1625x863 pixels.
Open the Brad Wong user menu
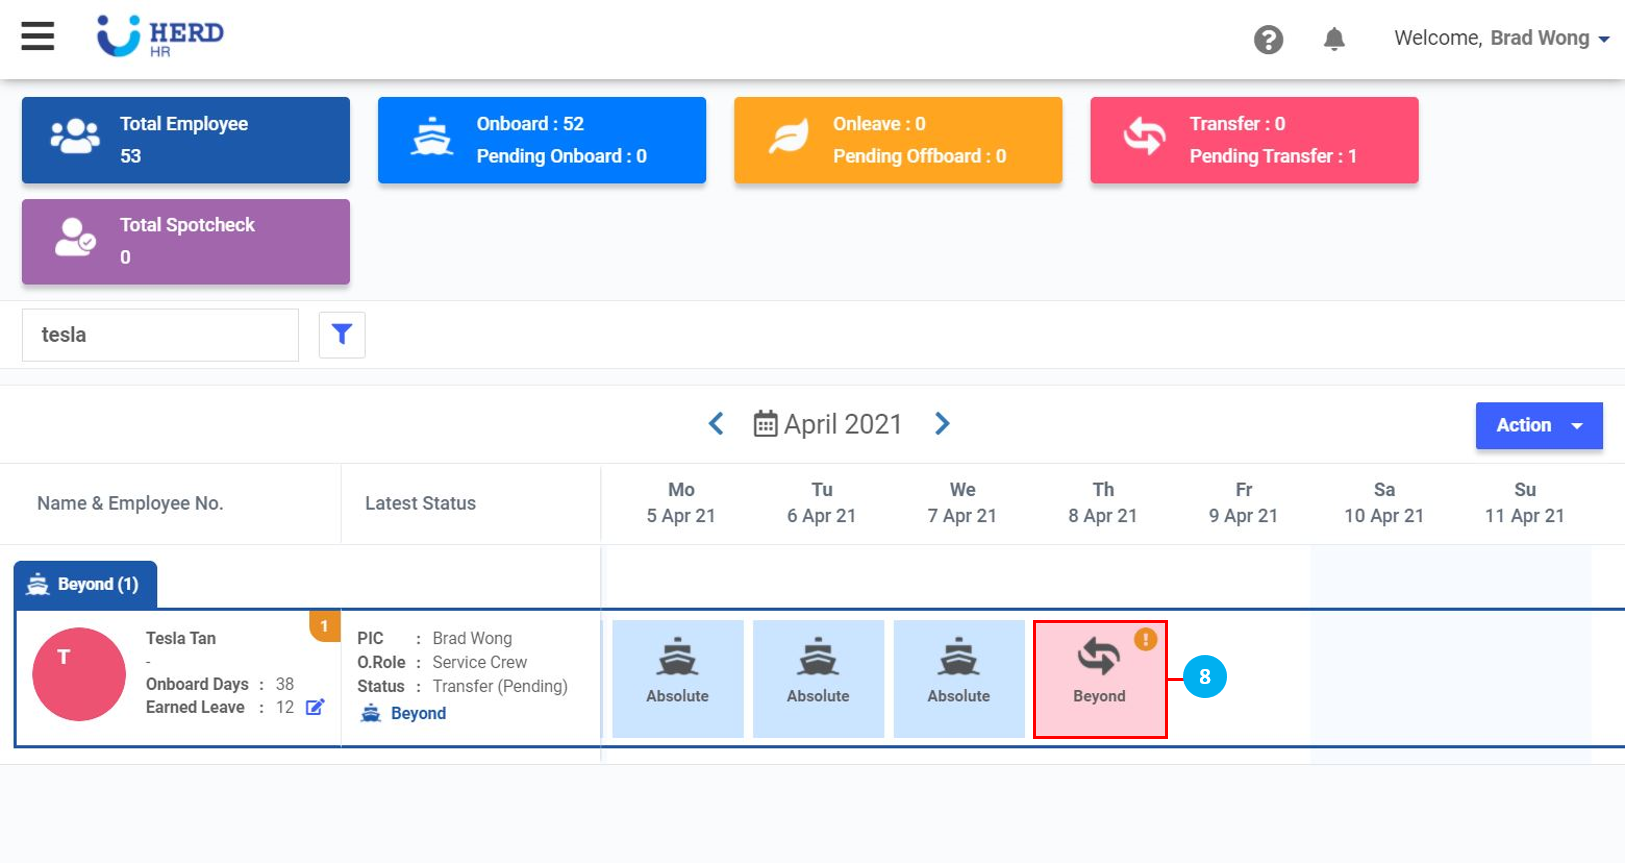[1501, 39]
